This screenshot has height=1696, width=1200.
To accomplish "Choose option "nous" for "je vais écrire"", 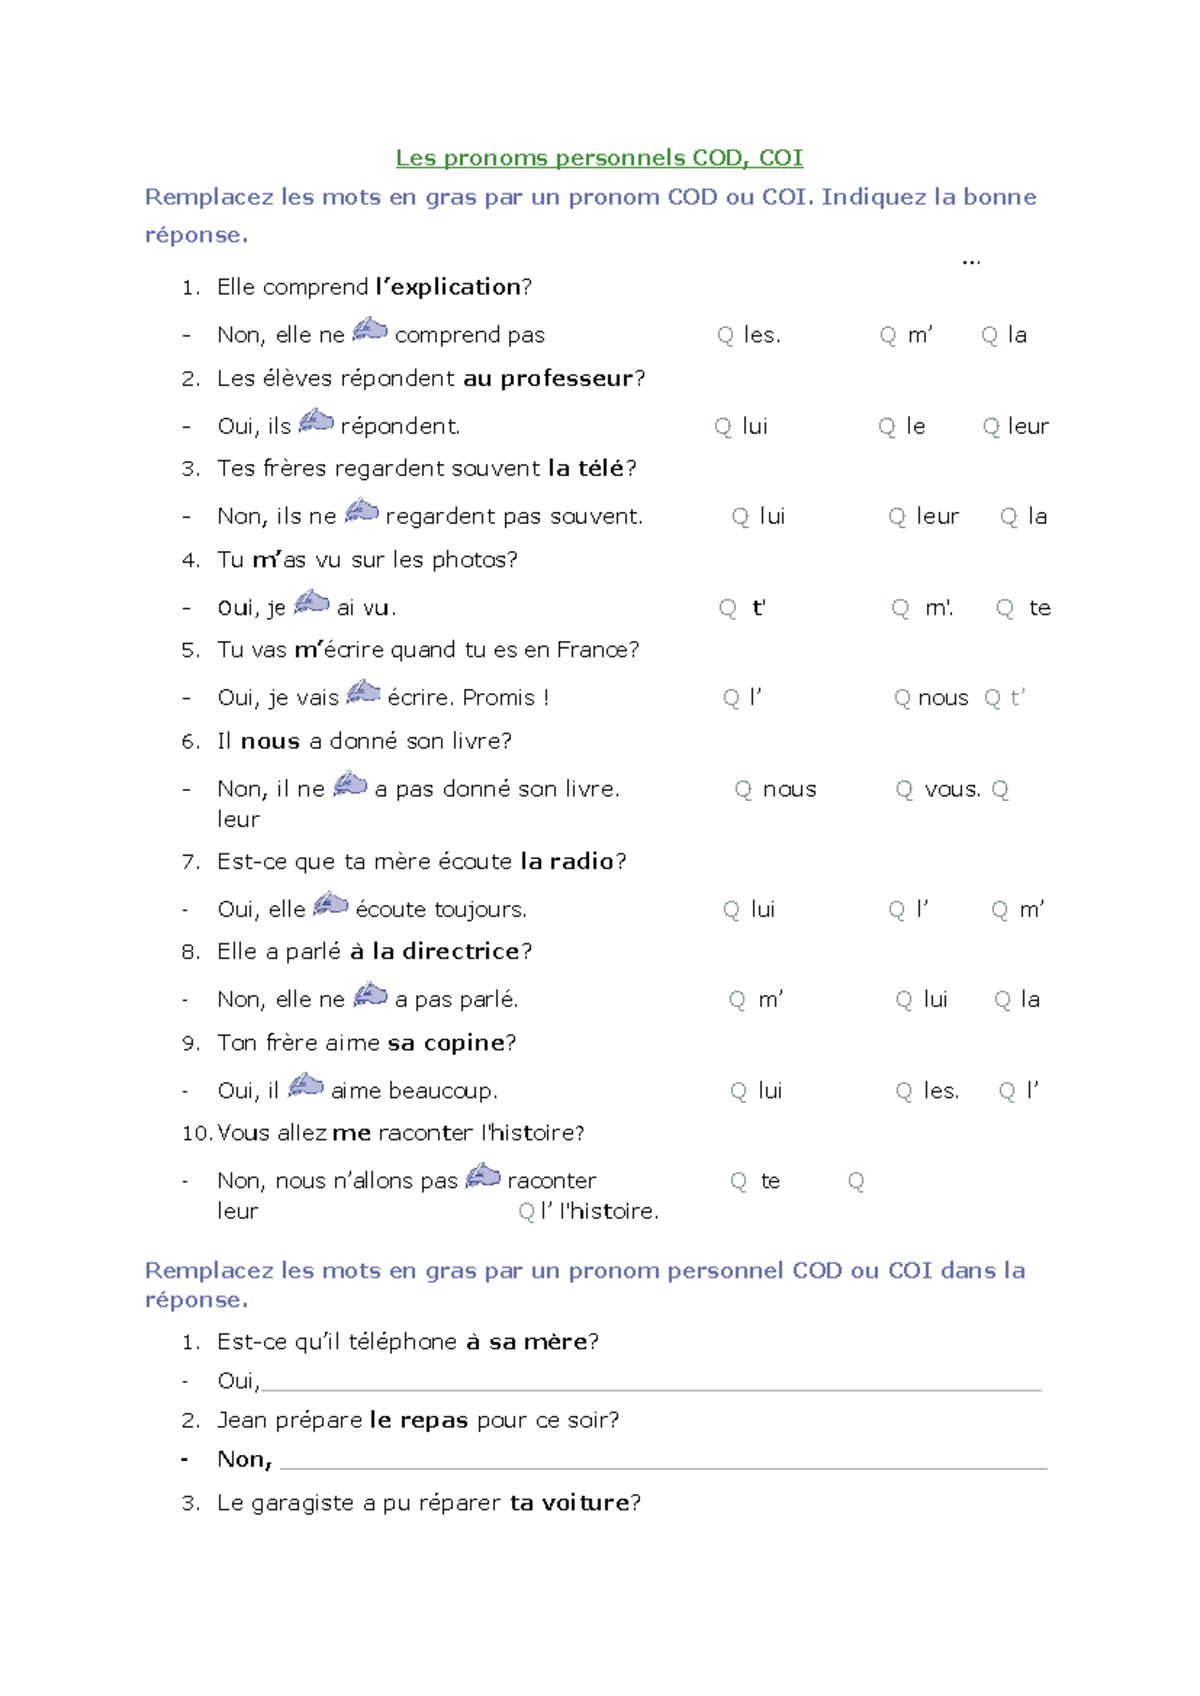I will (902, 698).
